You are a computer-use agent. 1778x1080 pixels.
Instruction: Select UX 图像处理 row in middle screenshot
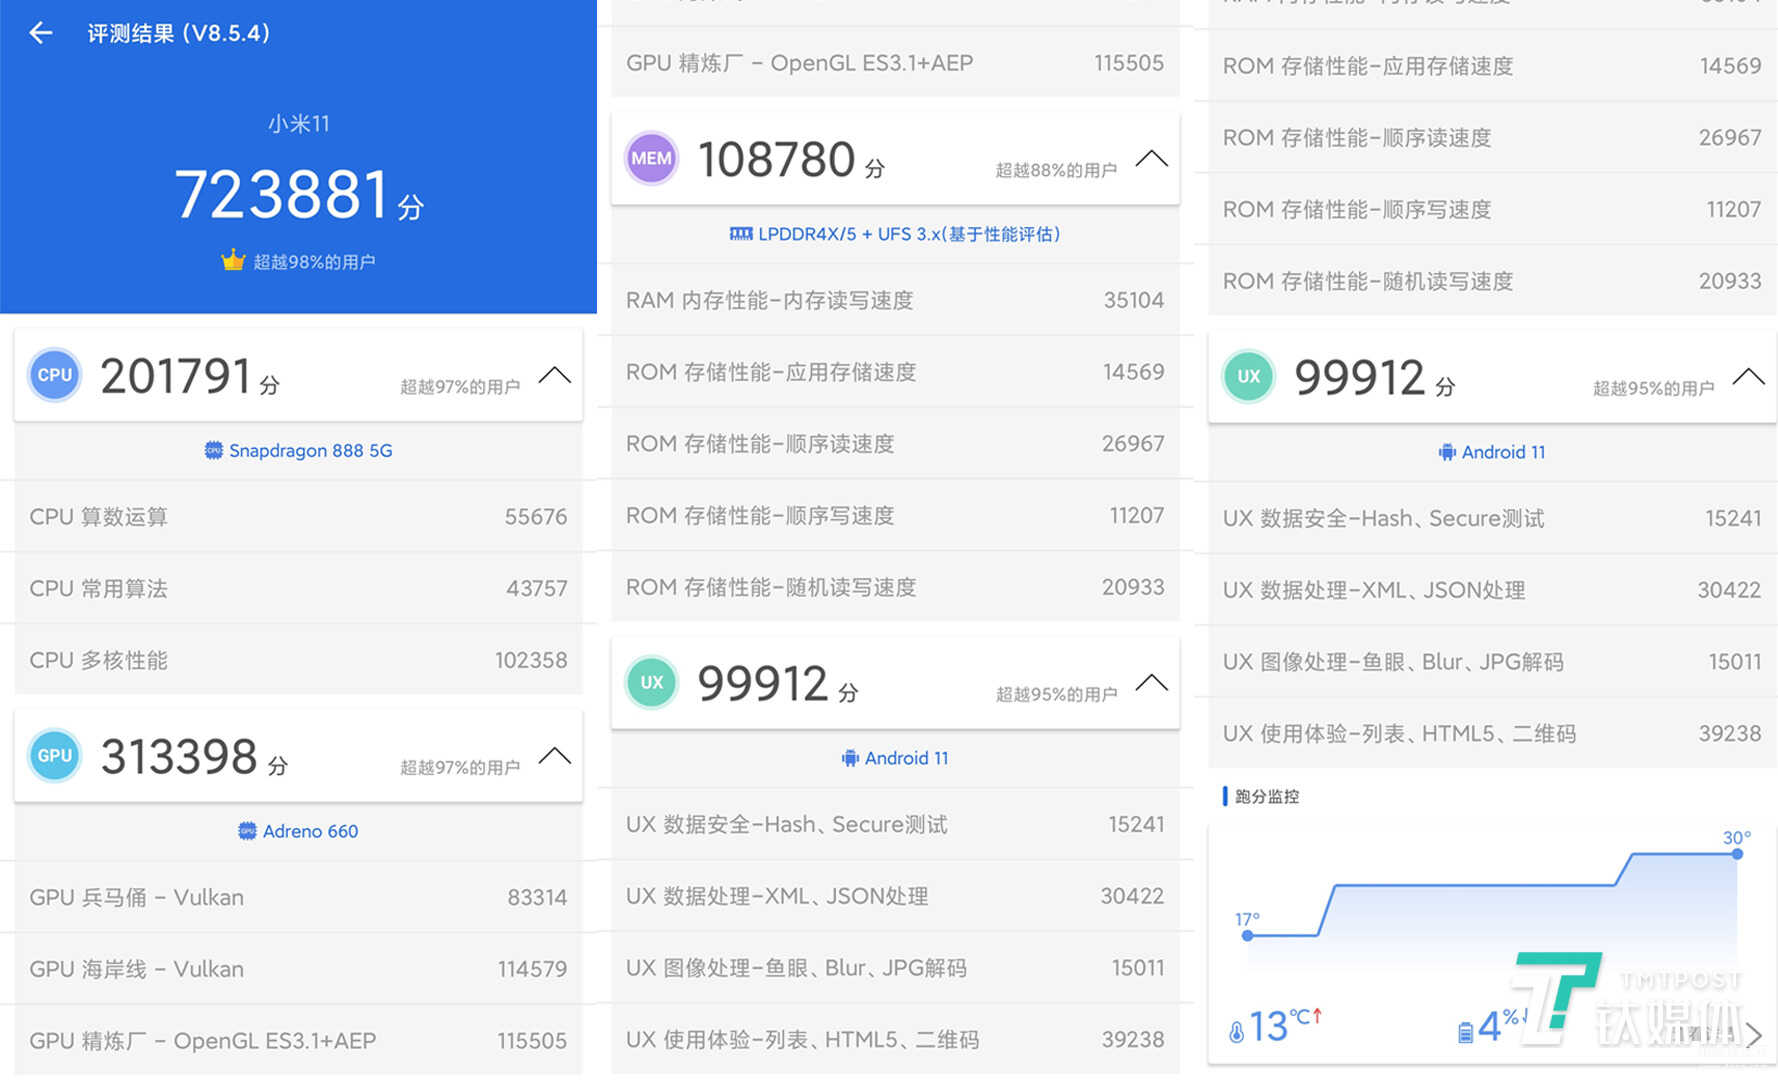tap(895, 968)
